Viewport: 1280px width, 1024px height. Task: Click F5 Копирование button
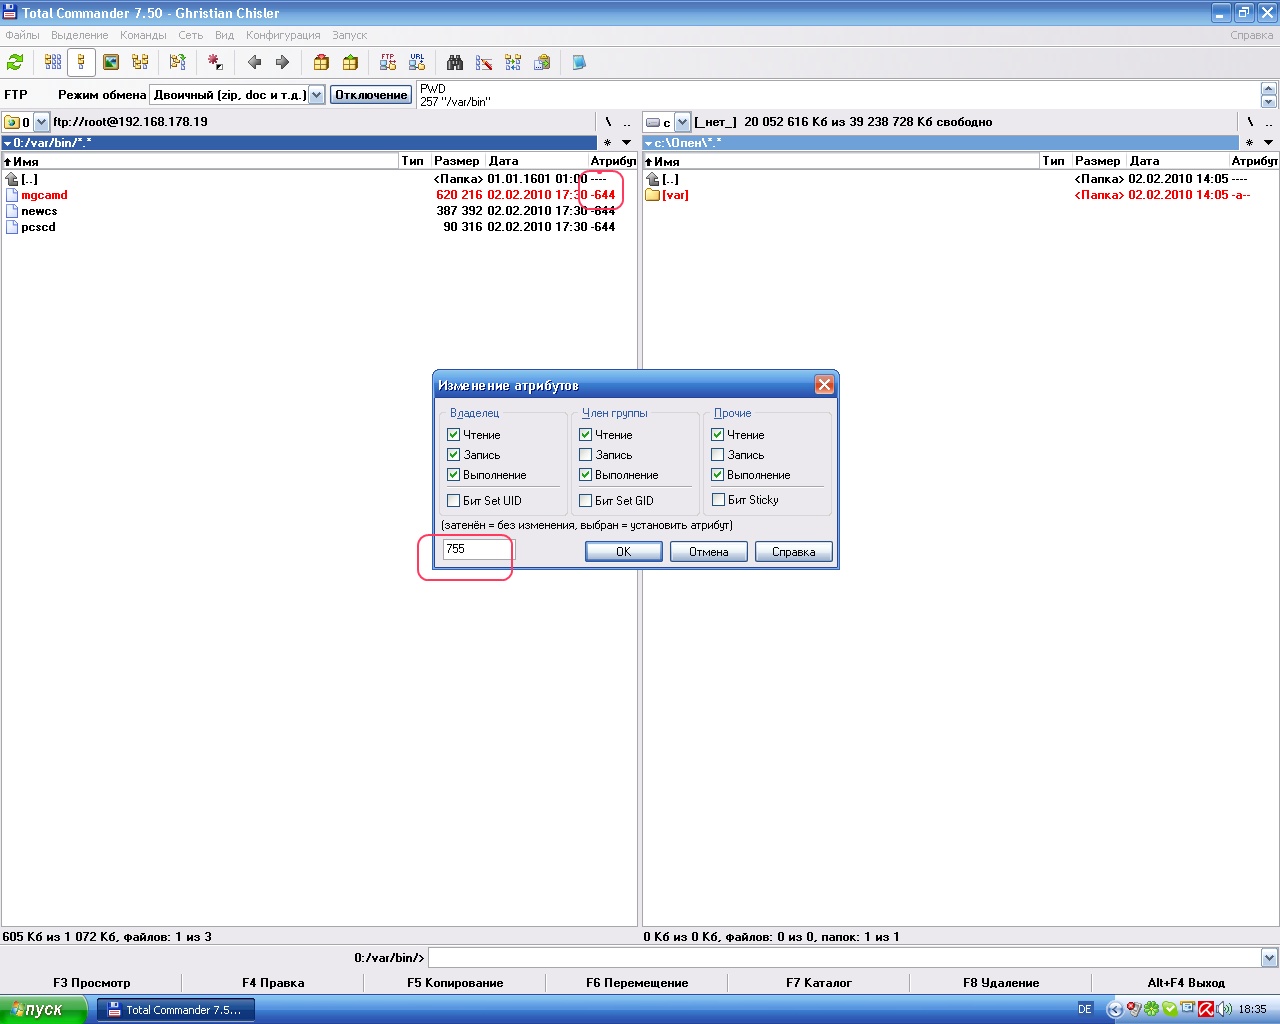click(455, 983)
